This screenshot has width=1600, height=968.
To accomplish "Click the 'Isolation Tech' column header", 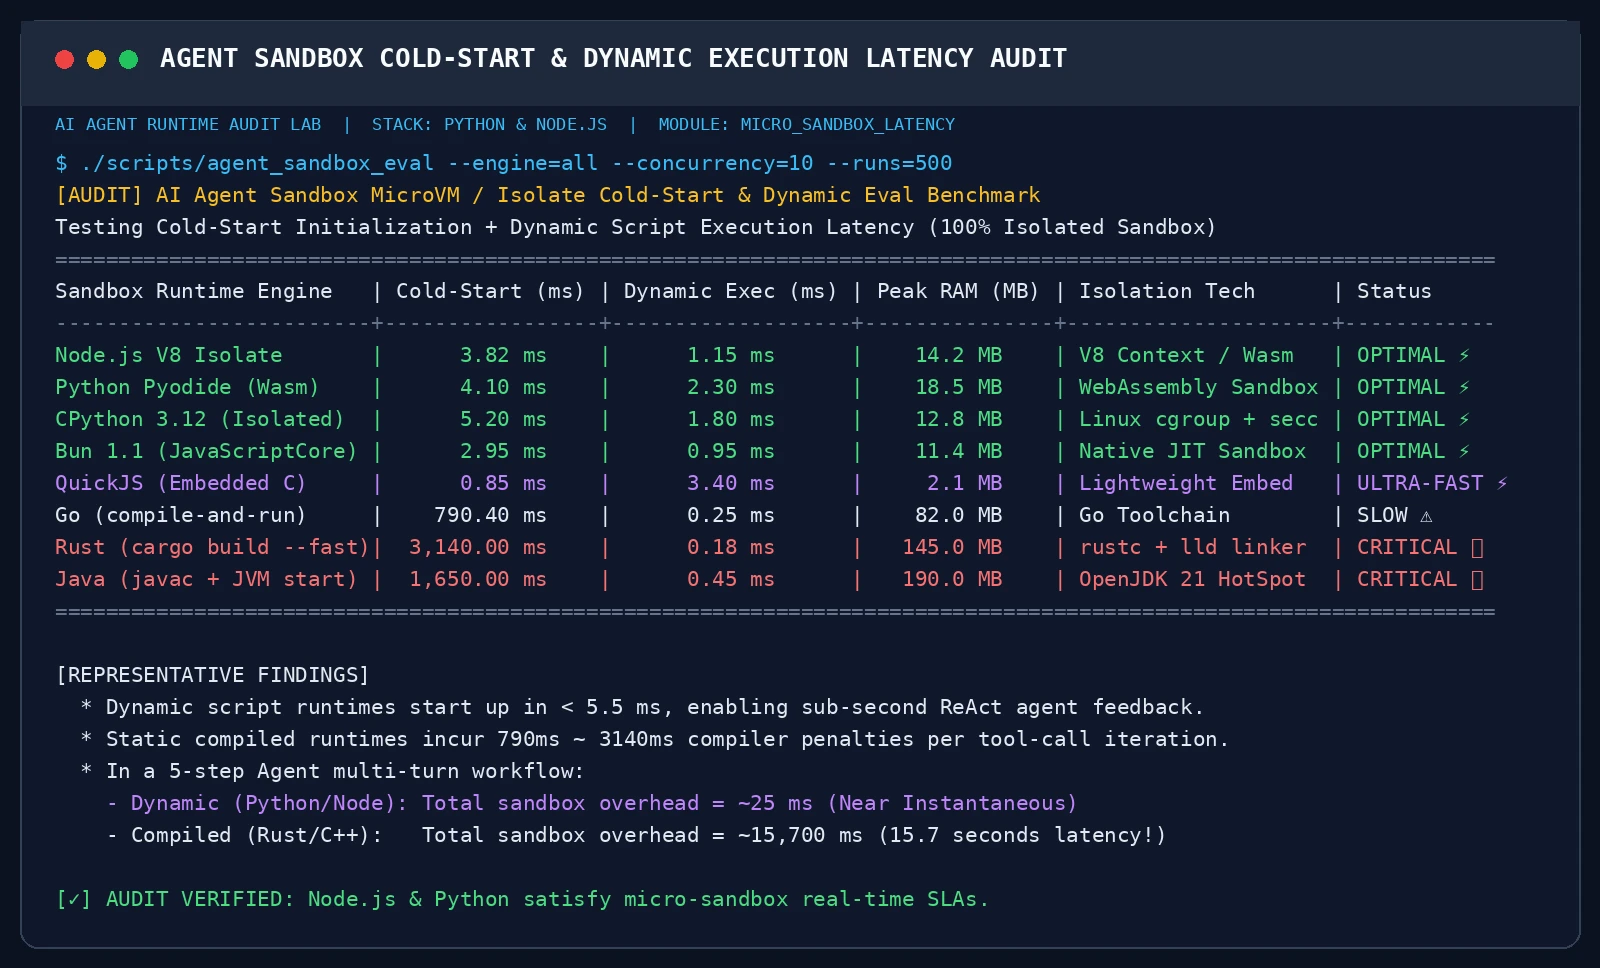I will tap(1166, 291).
